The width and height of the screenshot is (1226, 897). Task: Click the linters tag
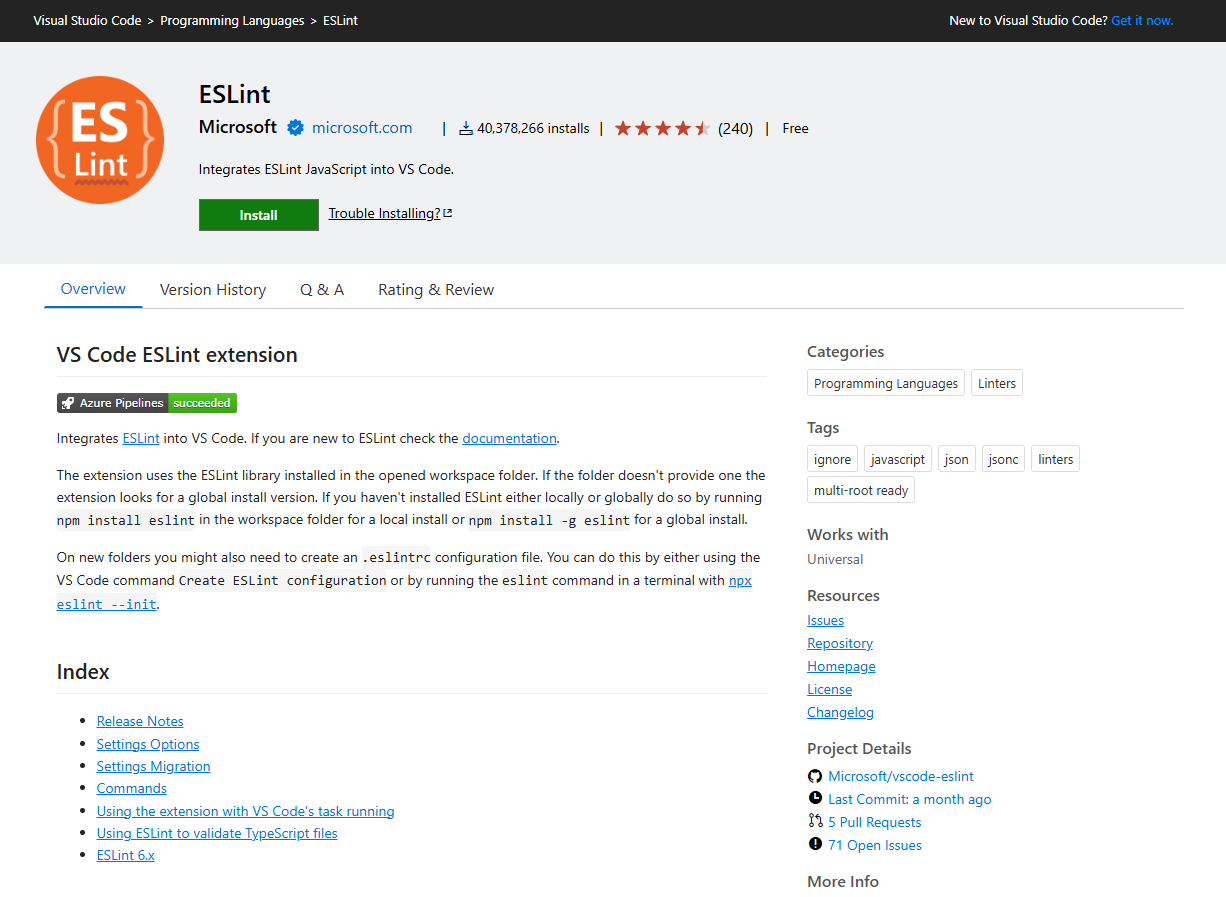(x=1056, y=459)
